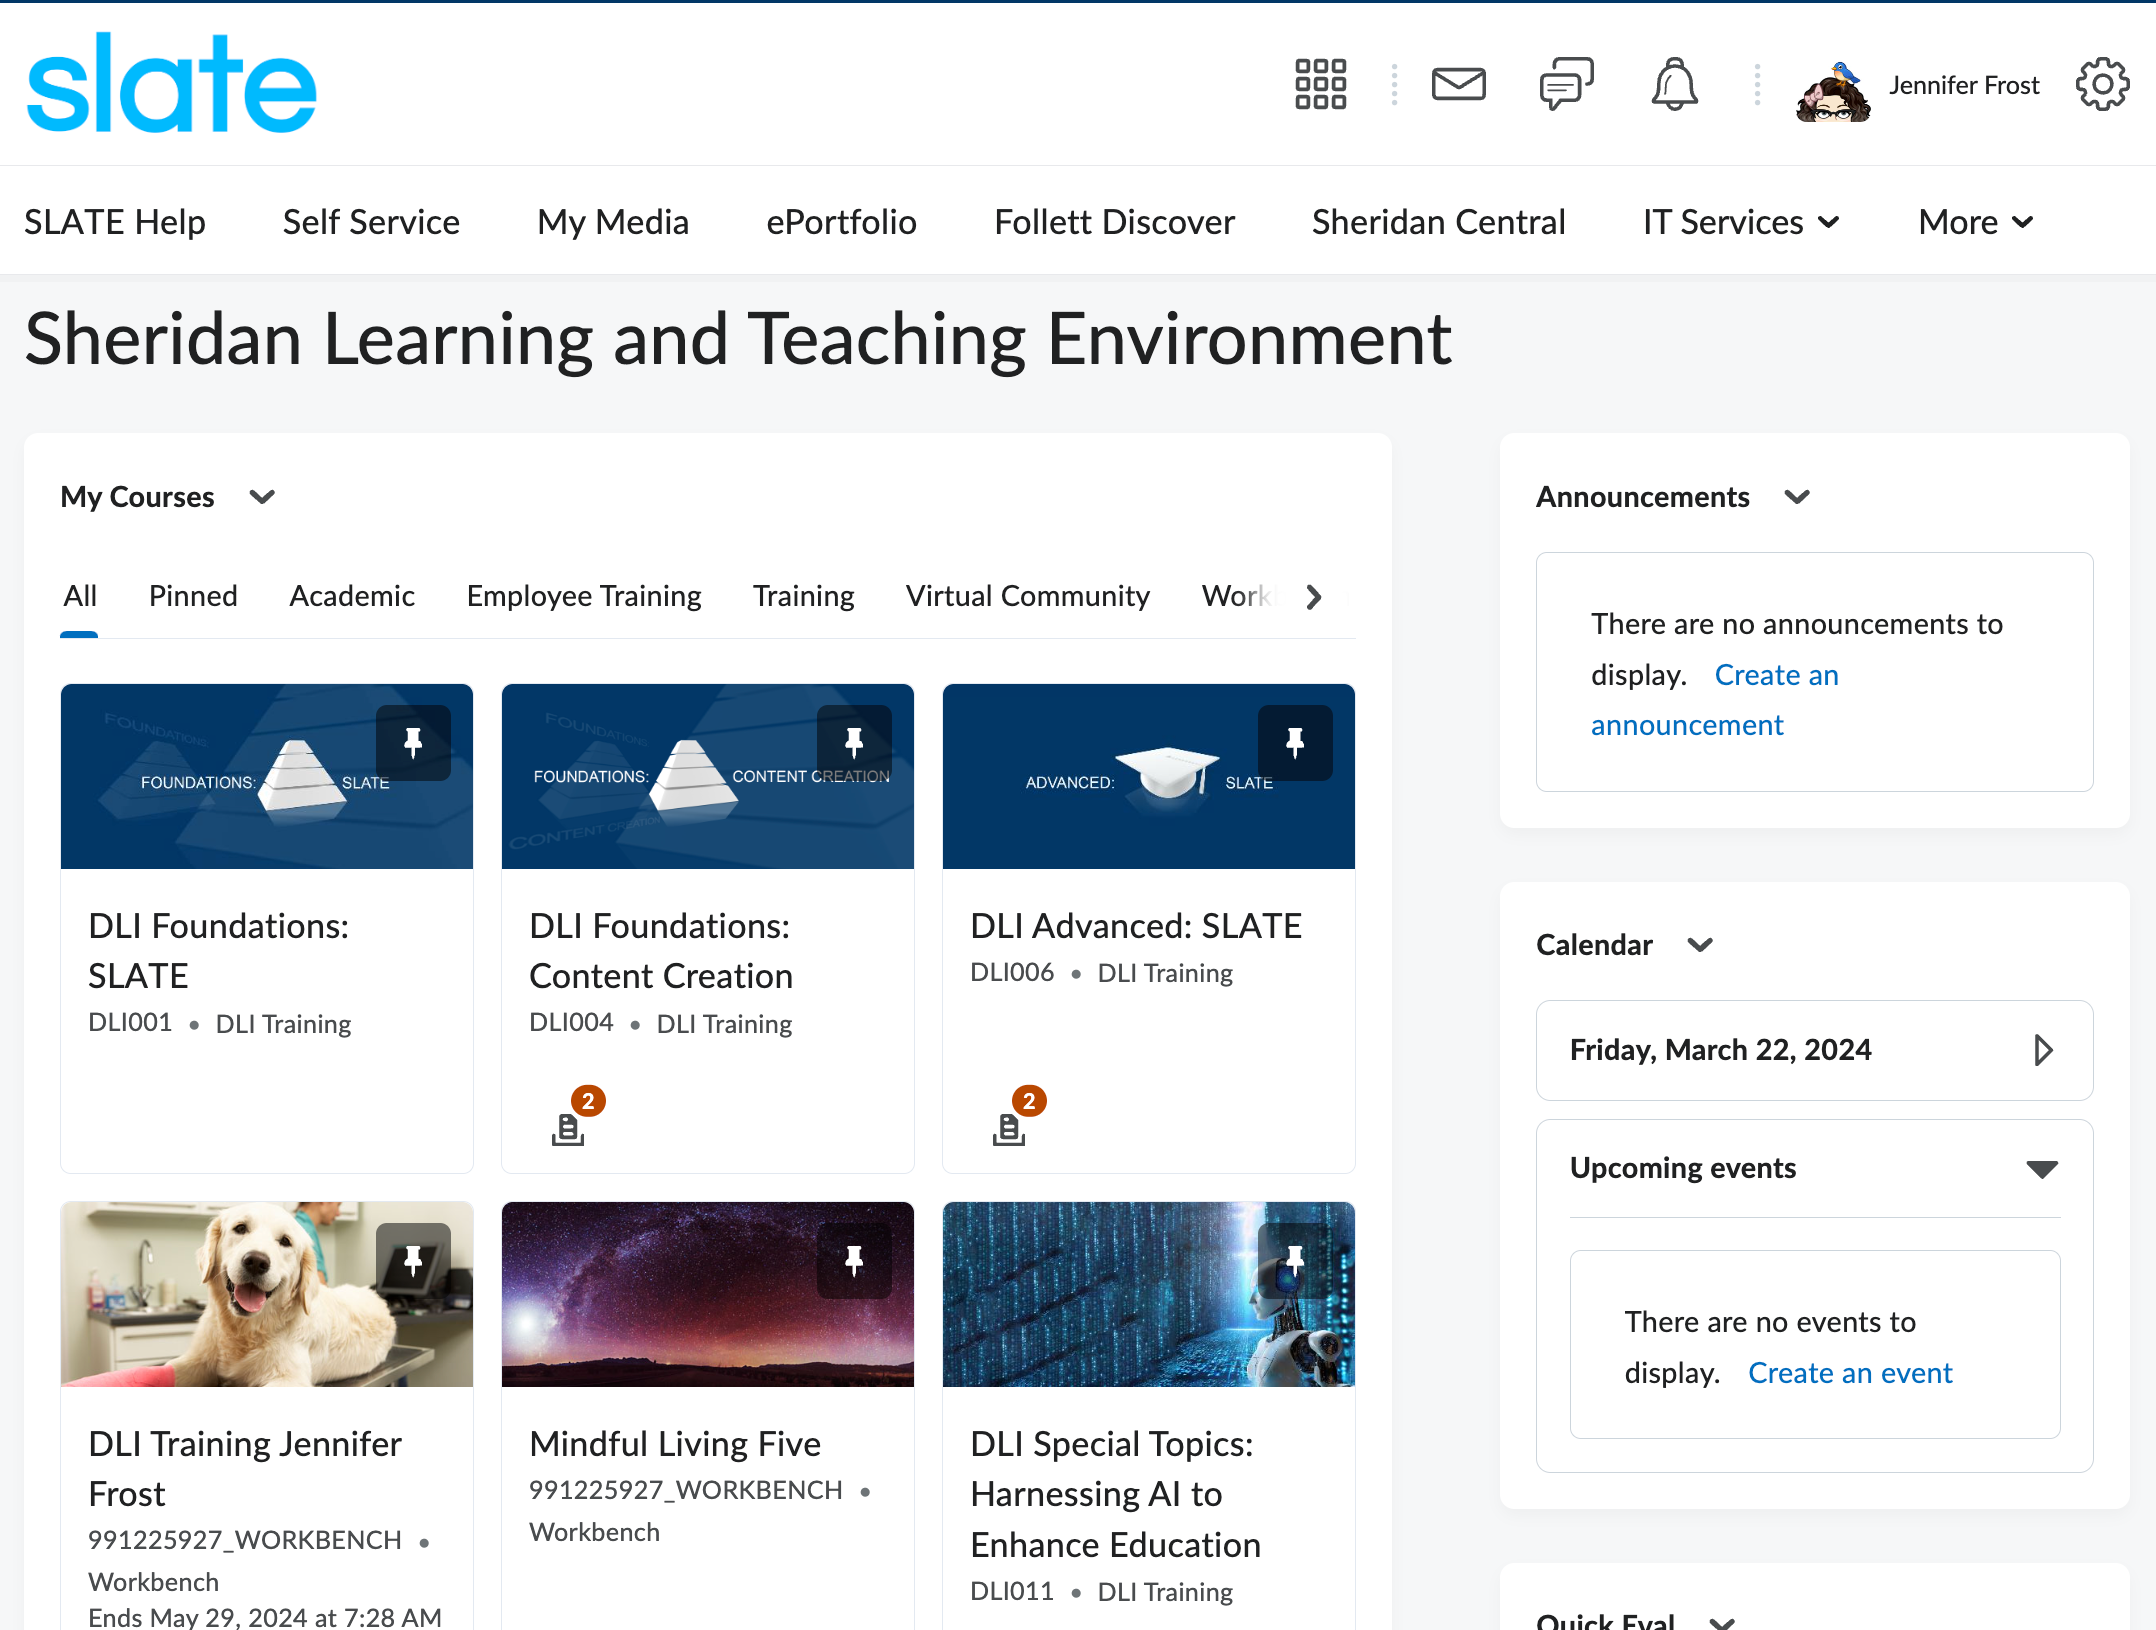Open the course selector grid icon
Image resolution: width=2156 pixels, height=1630 pixels.
click(x=1320, y=84)
